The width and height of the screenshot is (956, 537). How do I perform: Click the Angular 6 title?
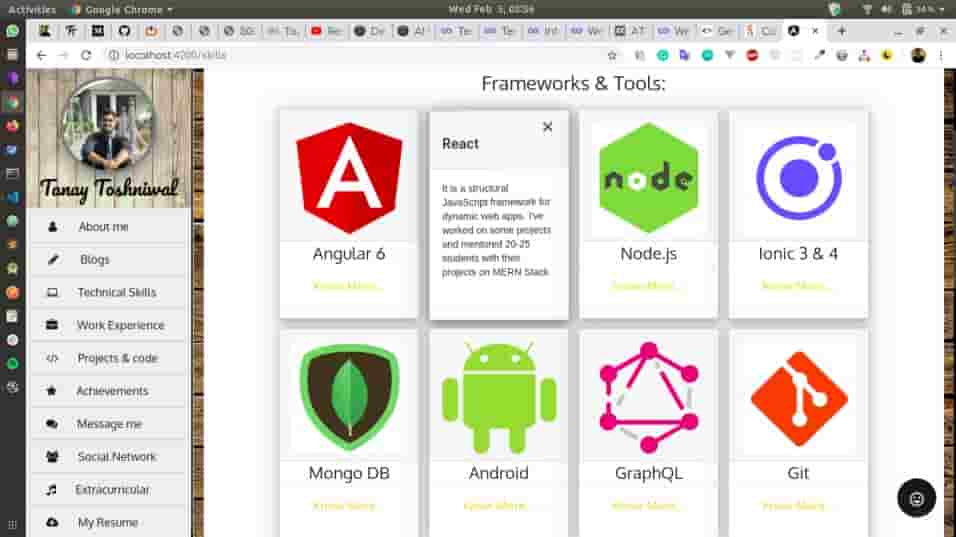point(349,254)
